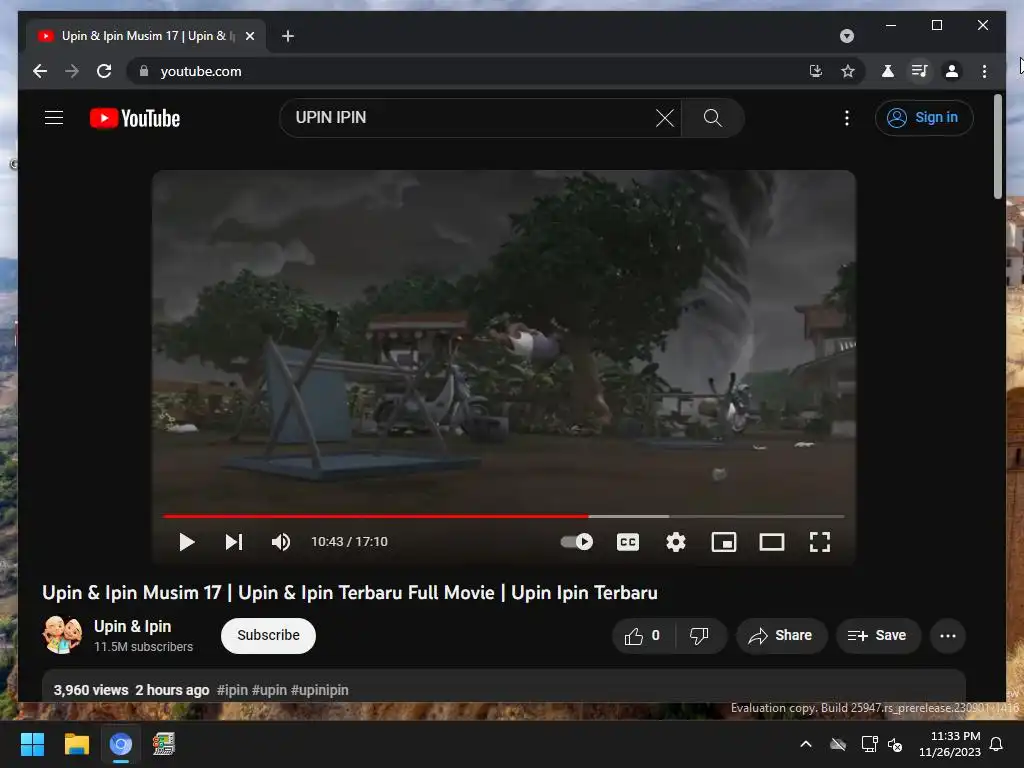Clear the search box with X

pyautogui.click(x=664, y=118)
